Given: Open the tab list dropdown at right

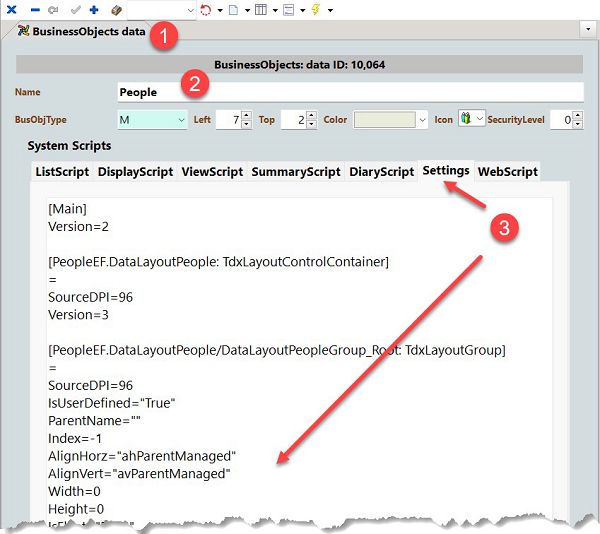Looking at the screenshot, I should pos(588,29).
